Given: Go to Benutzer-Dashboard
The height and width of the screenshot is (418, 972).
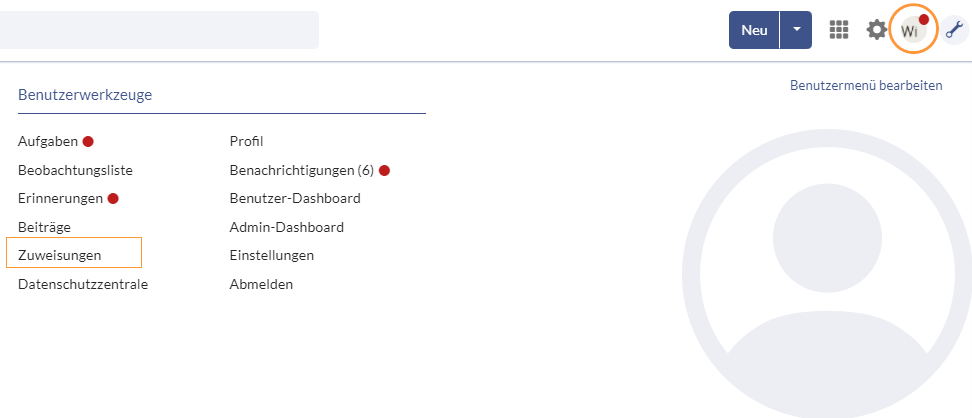Looking at the screenshot, I should point(295,198).
